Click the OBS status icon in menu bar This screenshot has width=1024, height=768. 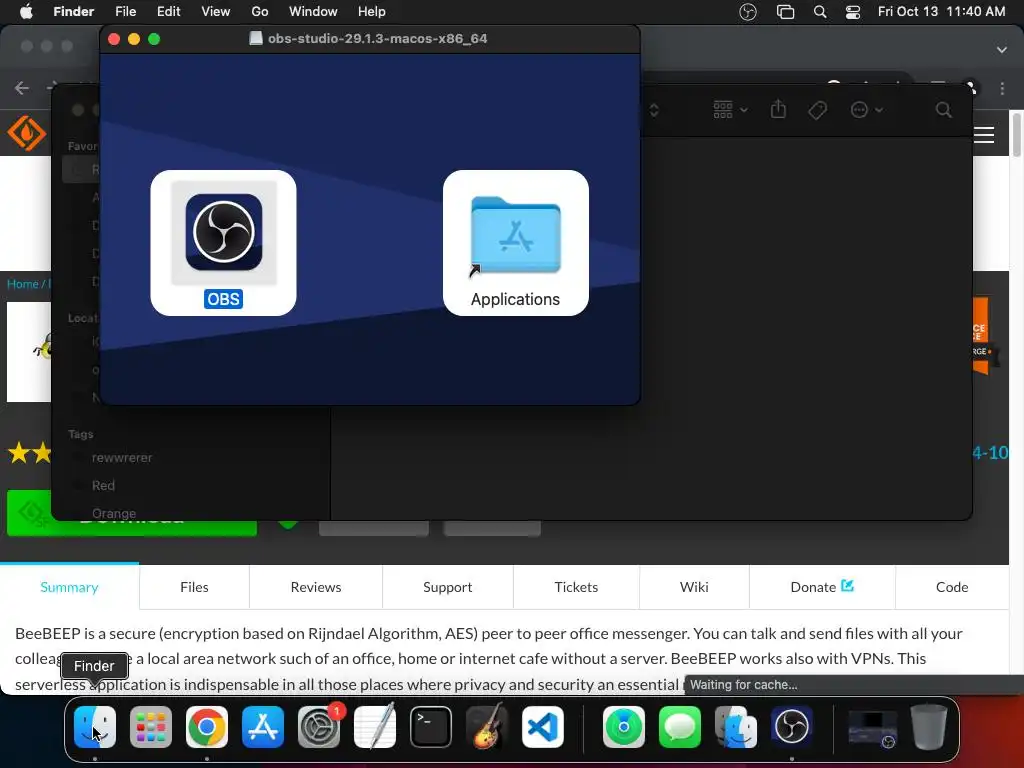coord(748,12)
